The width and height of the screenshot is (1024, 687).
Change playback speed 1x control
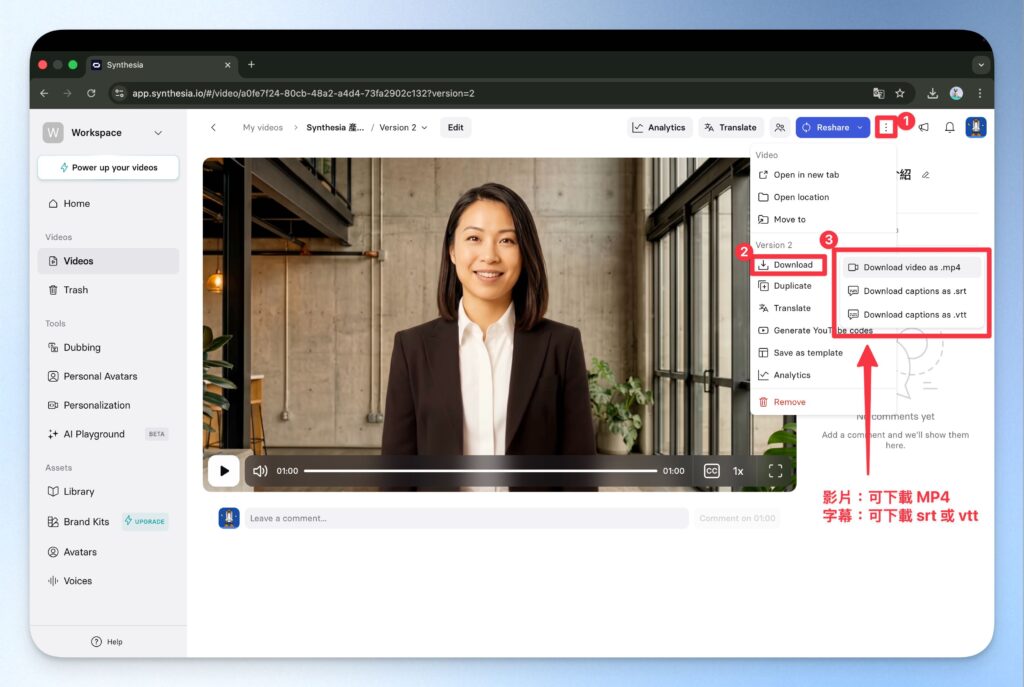738,471
